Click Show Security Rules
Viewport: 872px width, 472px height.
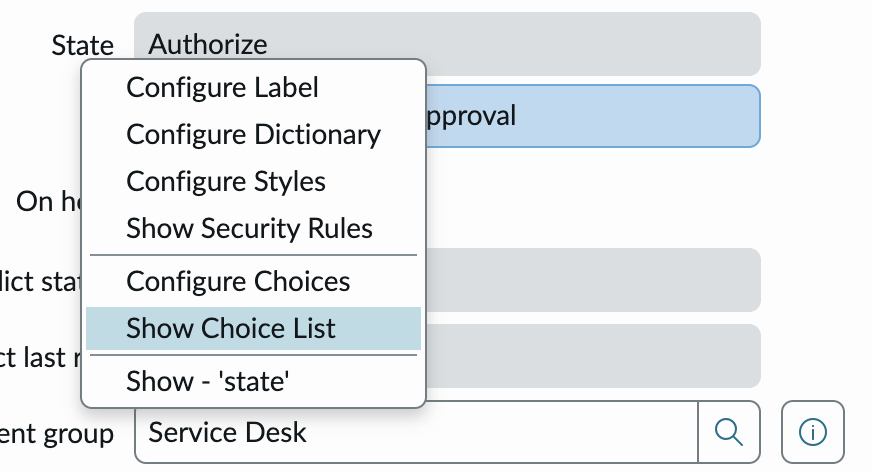click(x=249, y=228)
